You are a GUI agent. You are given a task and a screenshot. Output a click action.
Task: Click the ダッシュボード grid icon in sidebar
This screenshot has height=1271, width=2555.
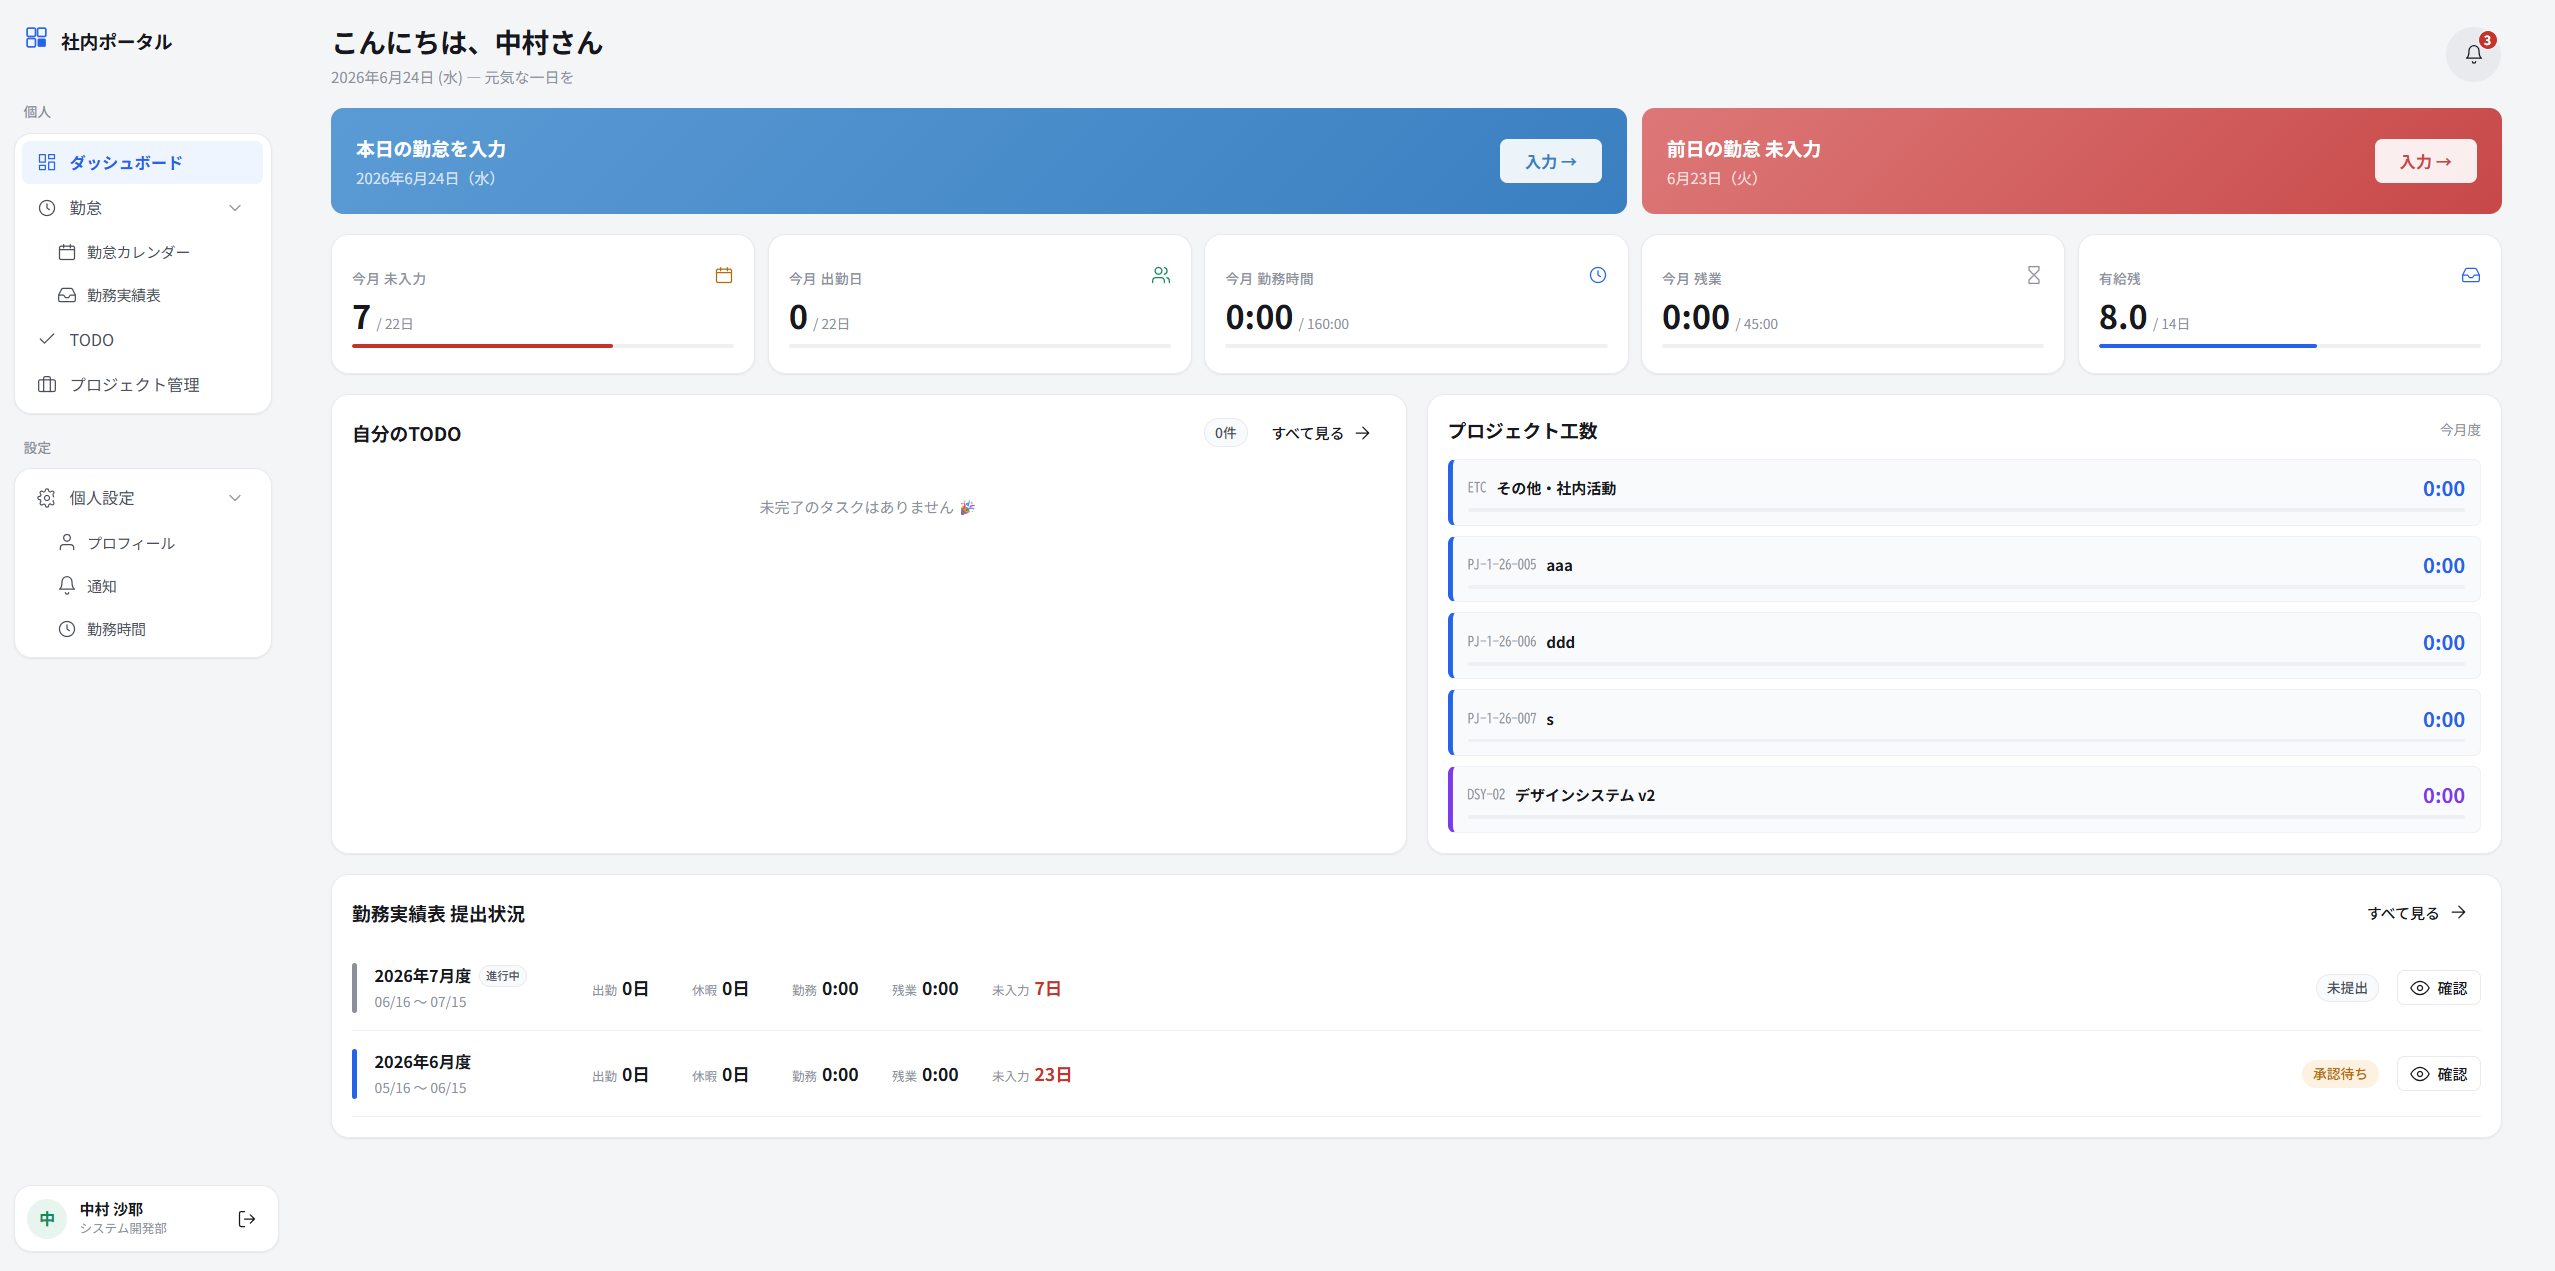point(47,162)
